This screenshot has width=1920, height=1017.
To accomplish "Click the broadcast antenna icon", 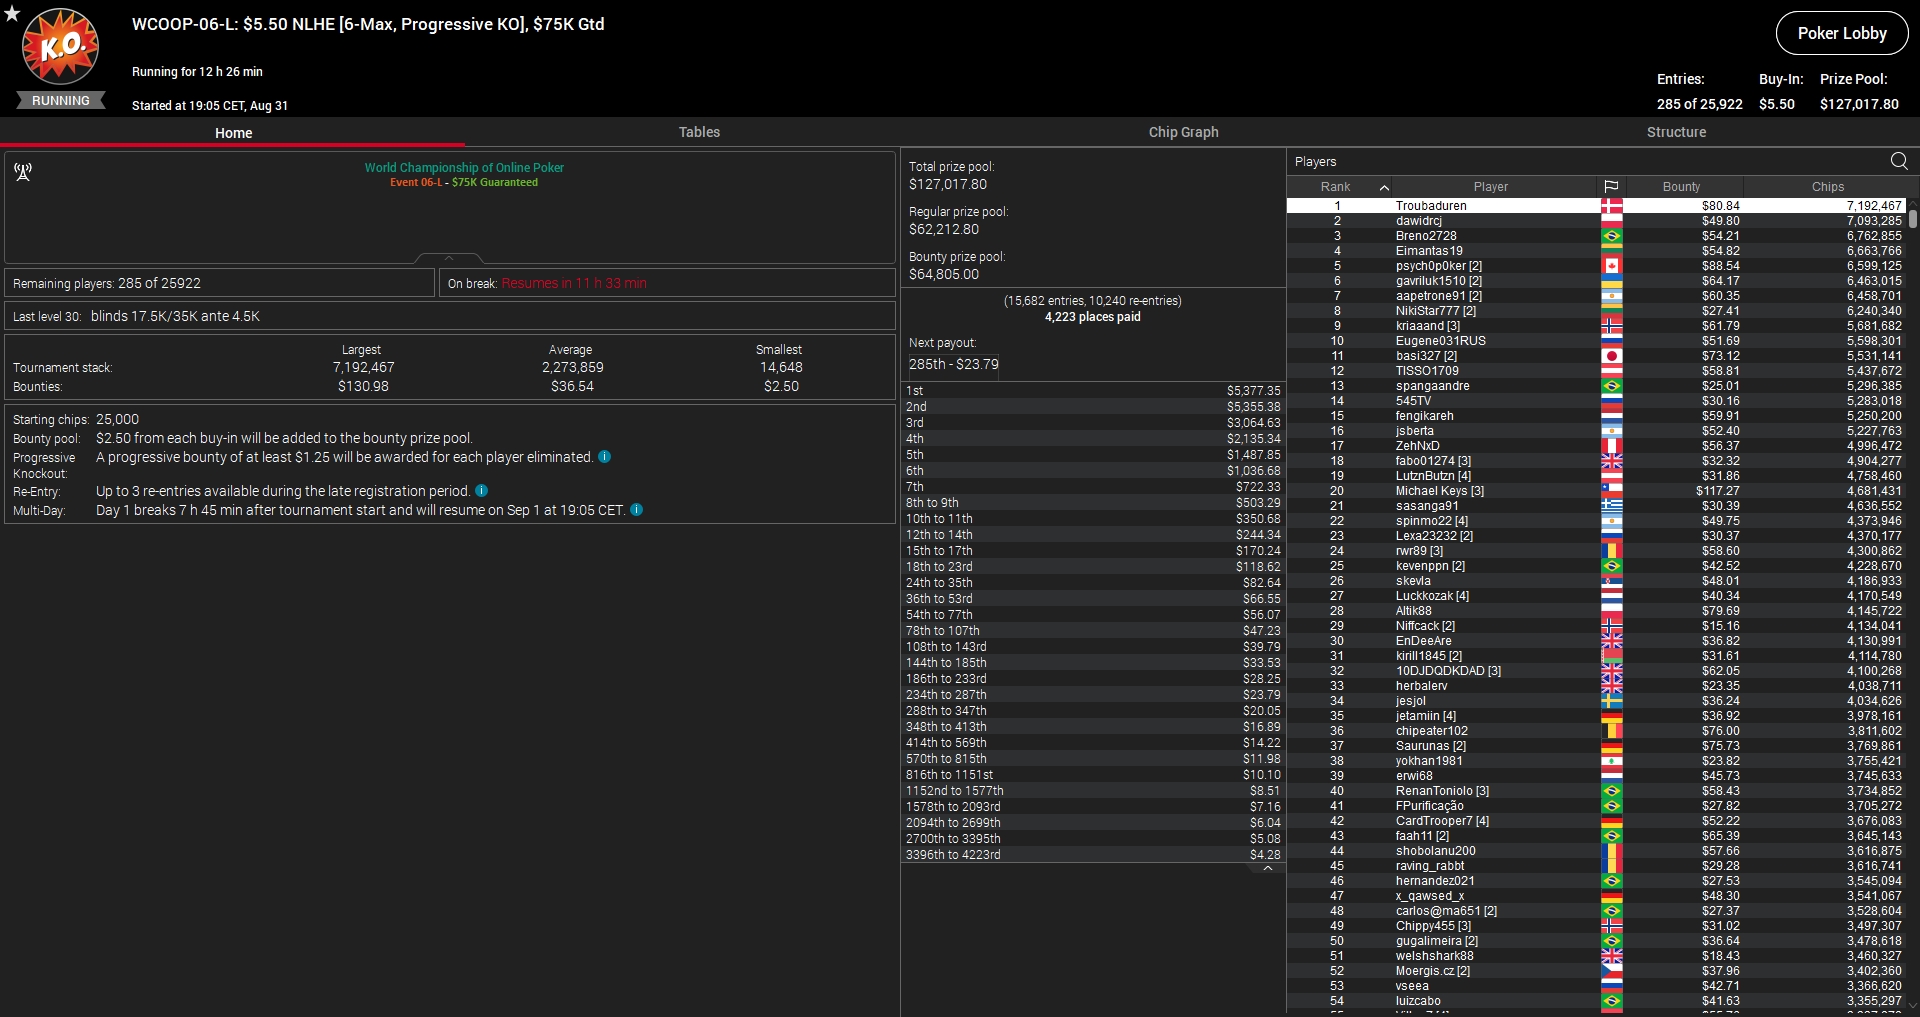I will click(23, 172).
